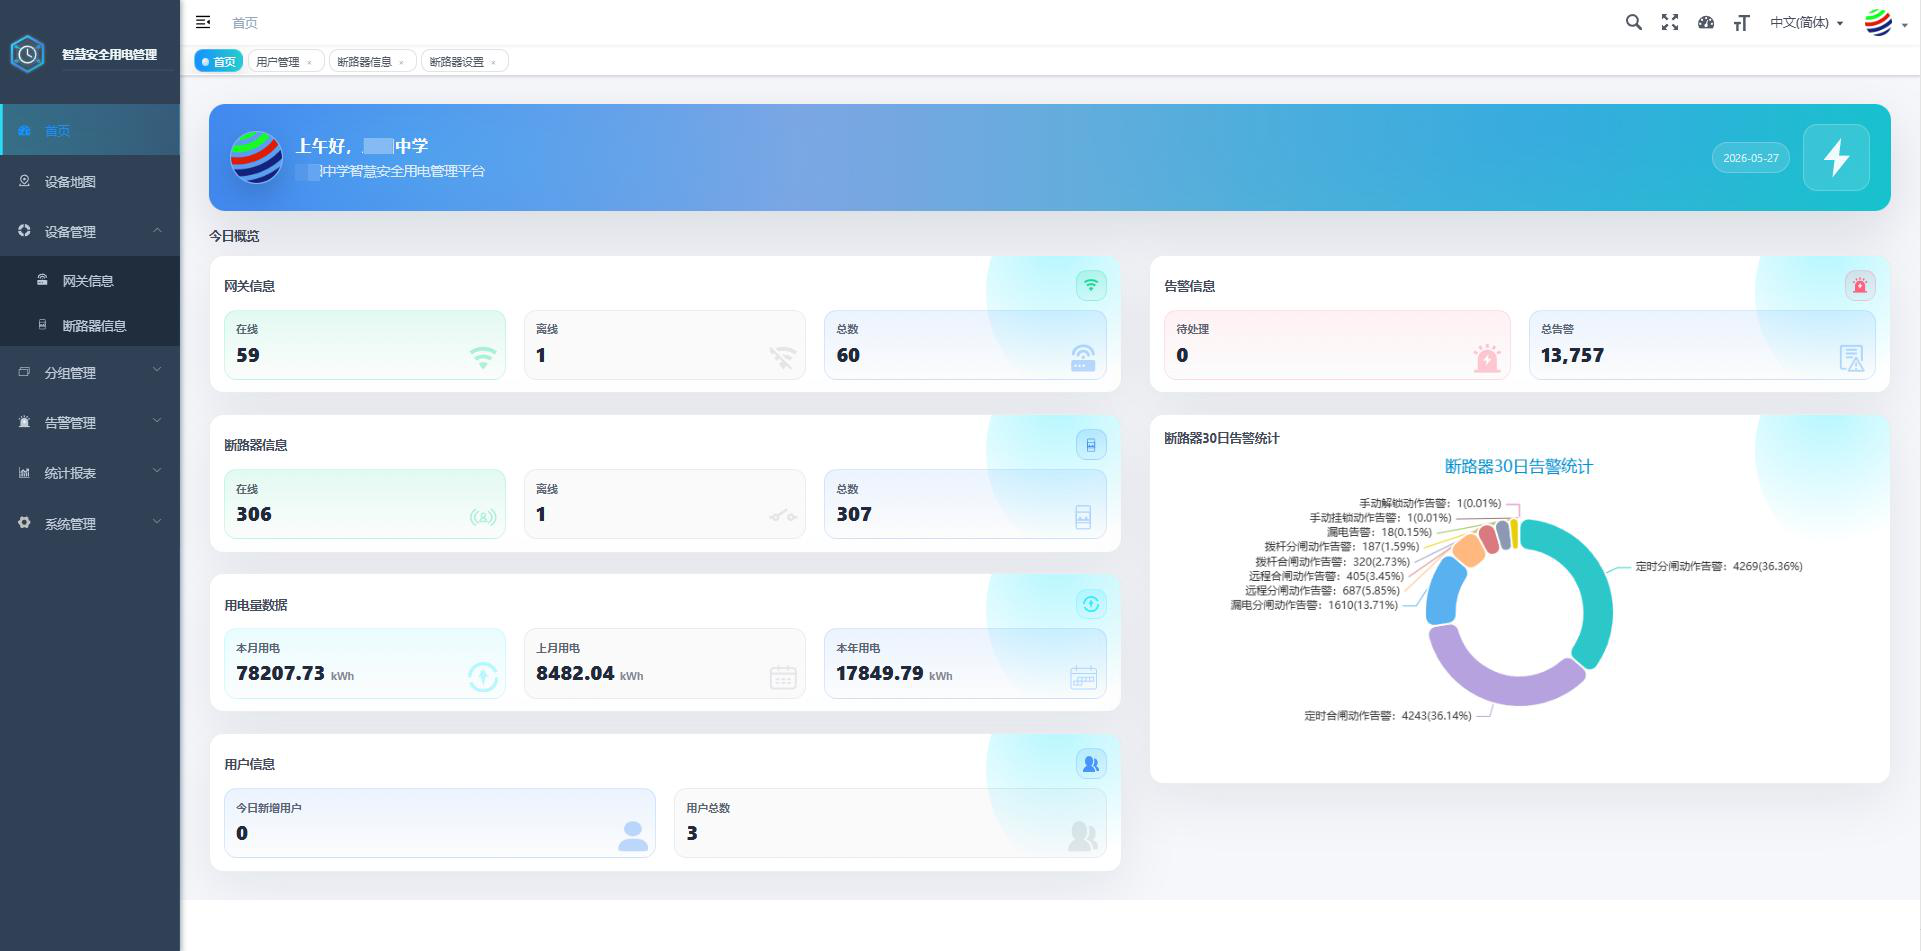Open the gateway 离线 1 card

pos(665,344)
